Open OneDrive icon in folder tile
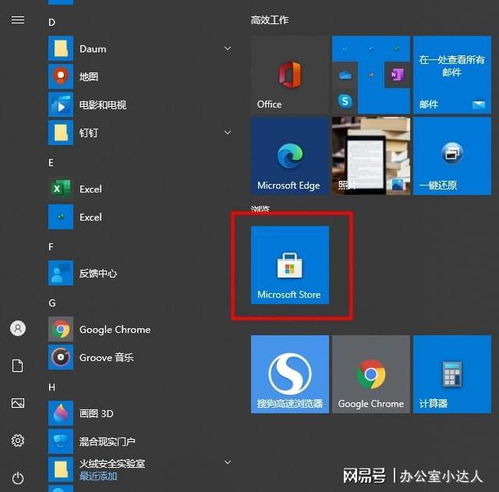This screenshot has width=499, height=492. (x=345, y=75)
